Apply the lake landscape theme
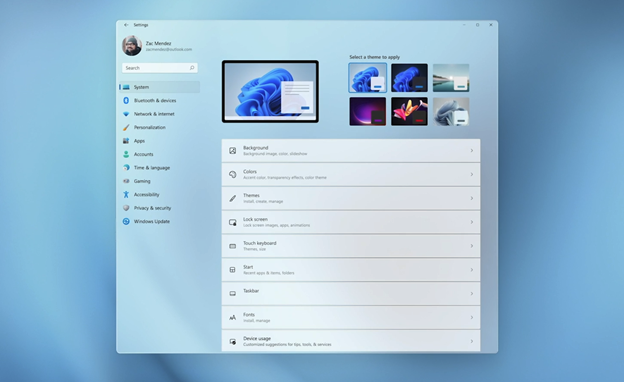The image size is (624, 382). click(451, 78)
